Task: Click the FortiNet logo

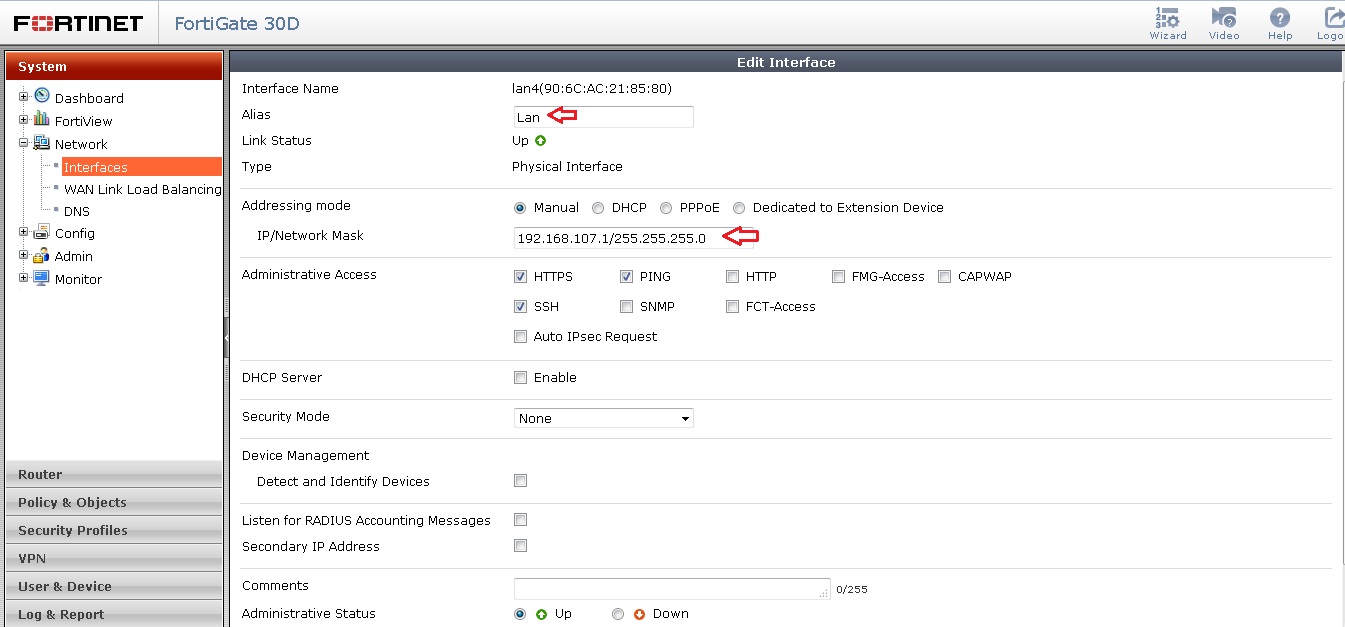Action: 78,22
